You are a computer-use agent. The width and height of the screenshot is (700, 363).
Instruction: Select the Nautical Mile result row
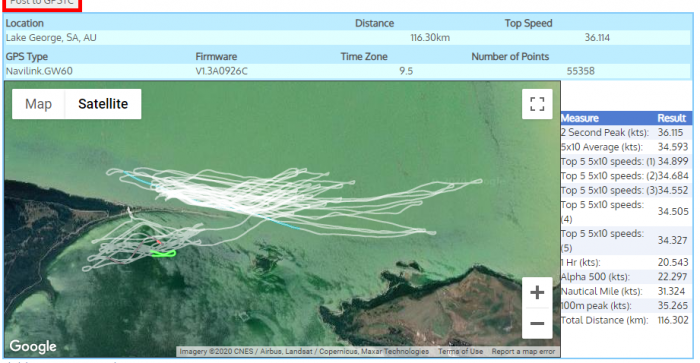[x=626, y=291]
